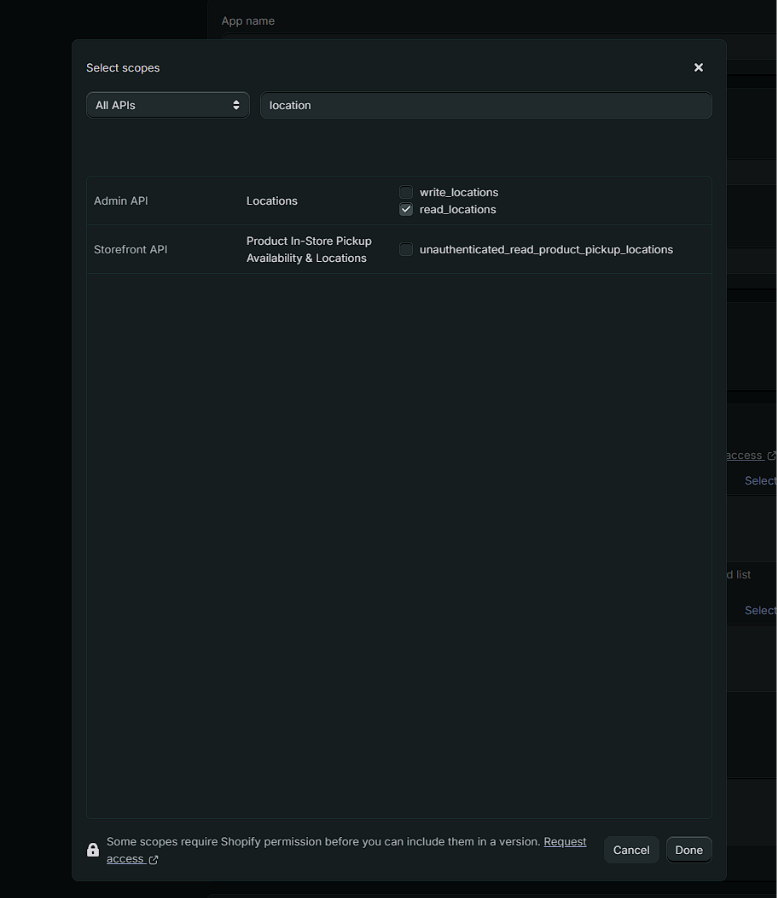Screen dimensions: 777x898
Task: Click the external-link icon behind the dialog
Action: pyautogui.click(x=771, y=456)
